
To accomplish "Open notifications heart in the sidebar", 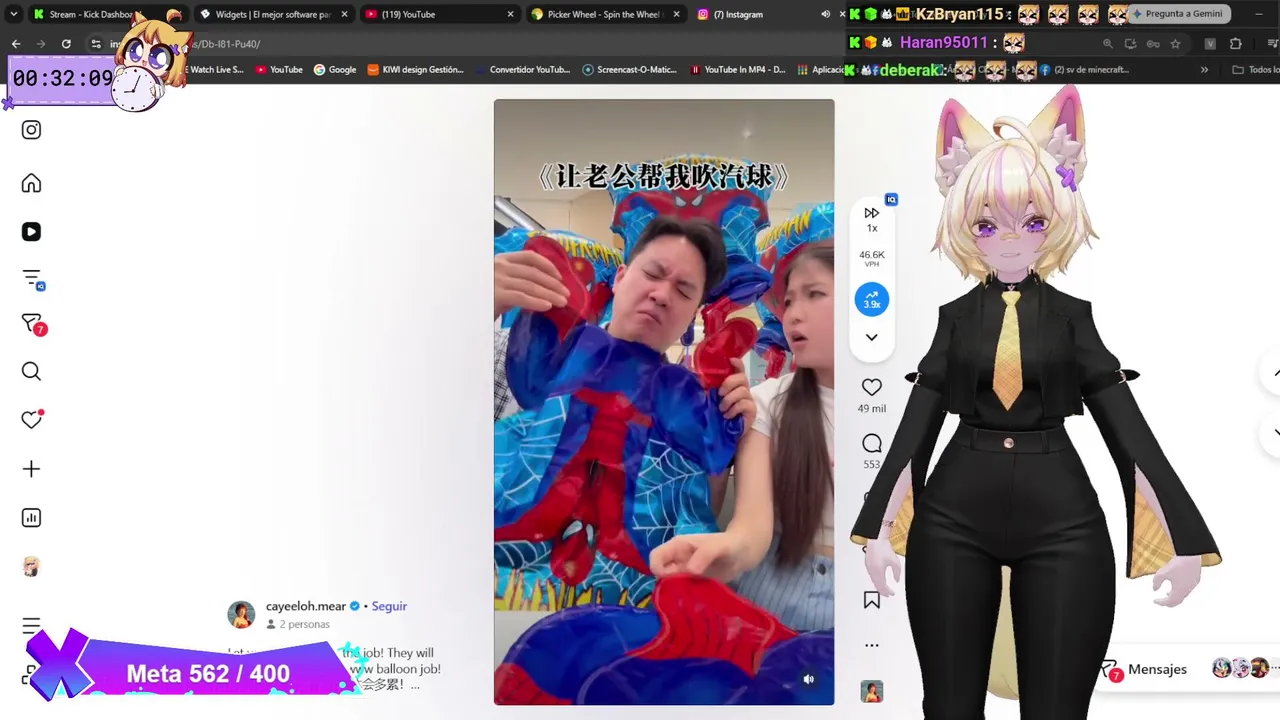I will pyautogui.click(x=32, y=420).
